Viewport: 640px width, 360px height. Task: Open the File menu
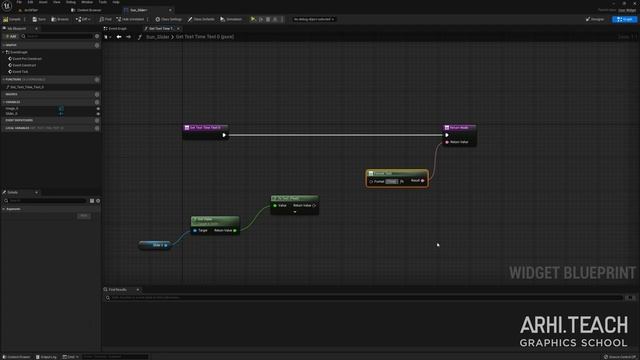(x=19, y=2)
